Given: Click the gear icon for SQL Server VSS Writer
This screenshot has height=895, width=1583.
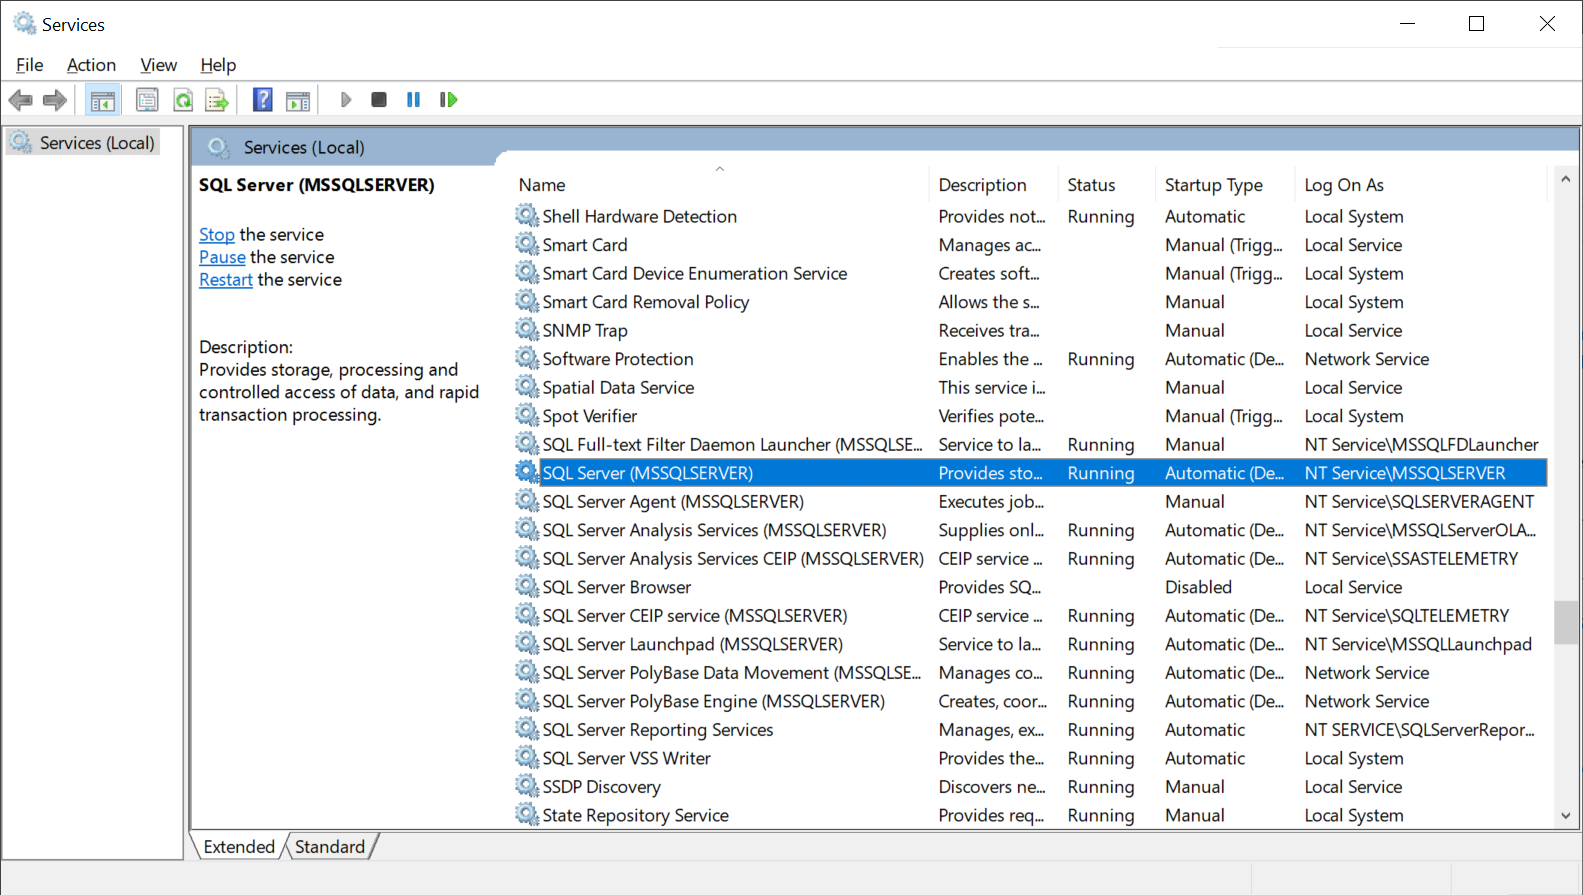Looking at the screenshot, I should (x=527, y=758).
